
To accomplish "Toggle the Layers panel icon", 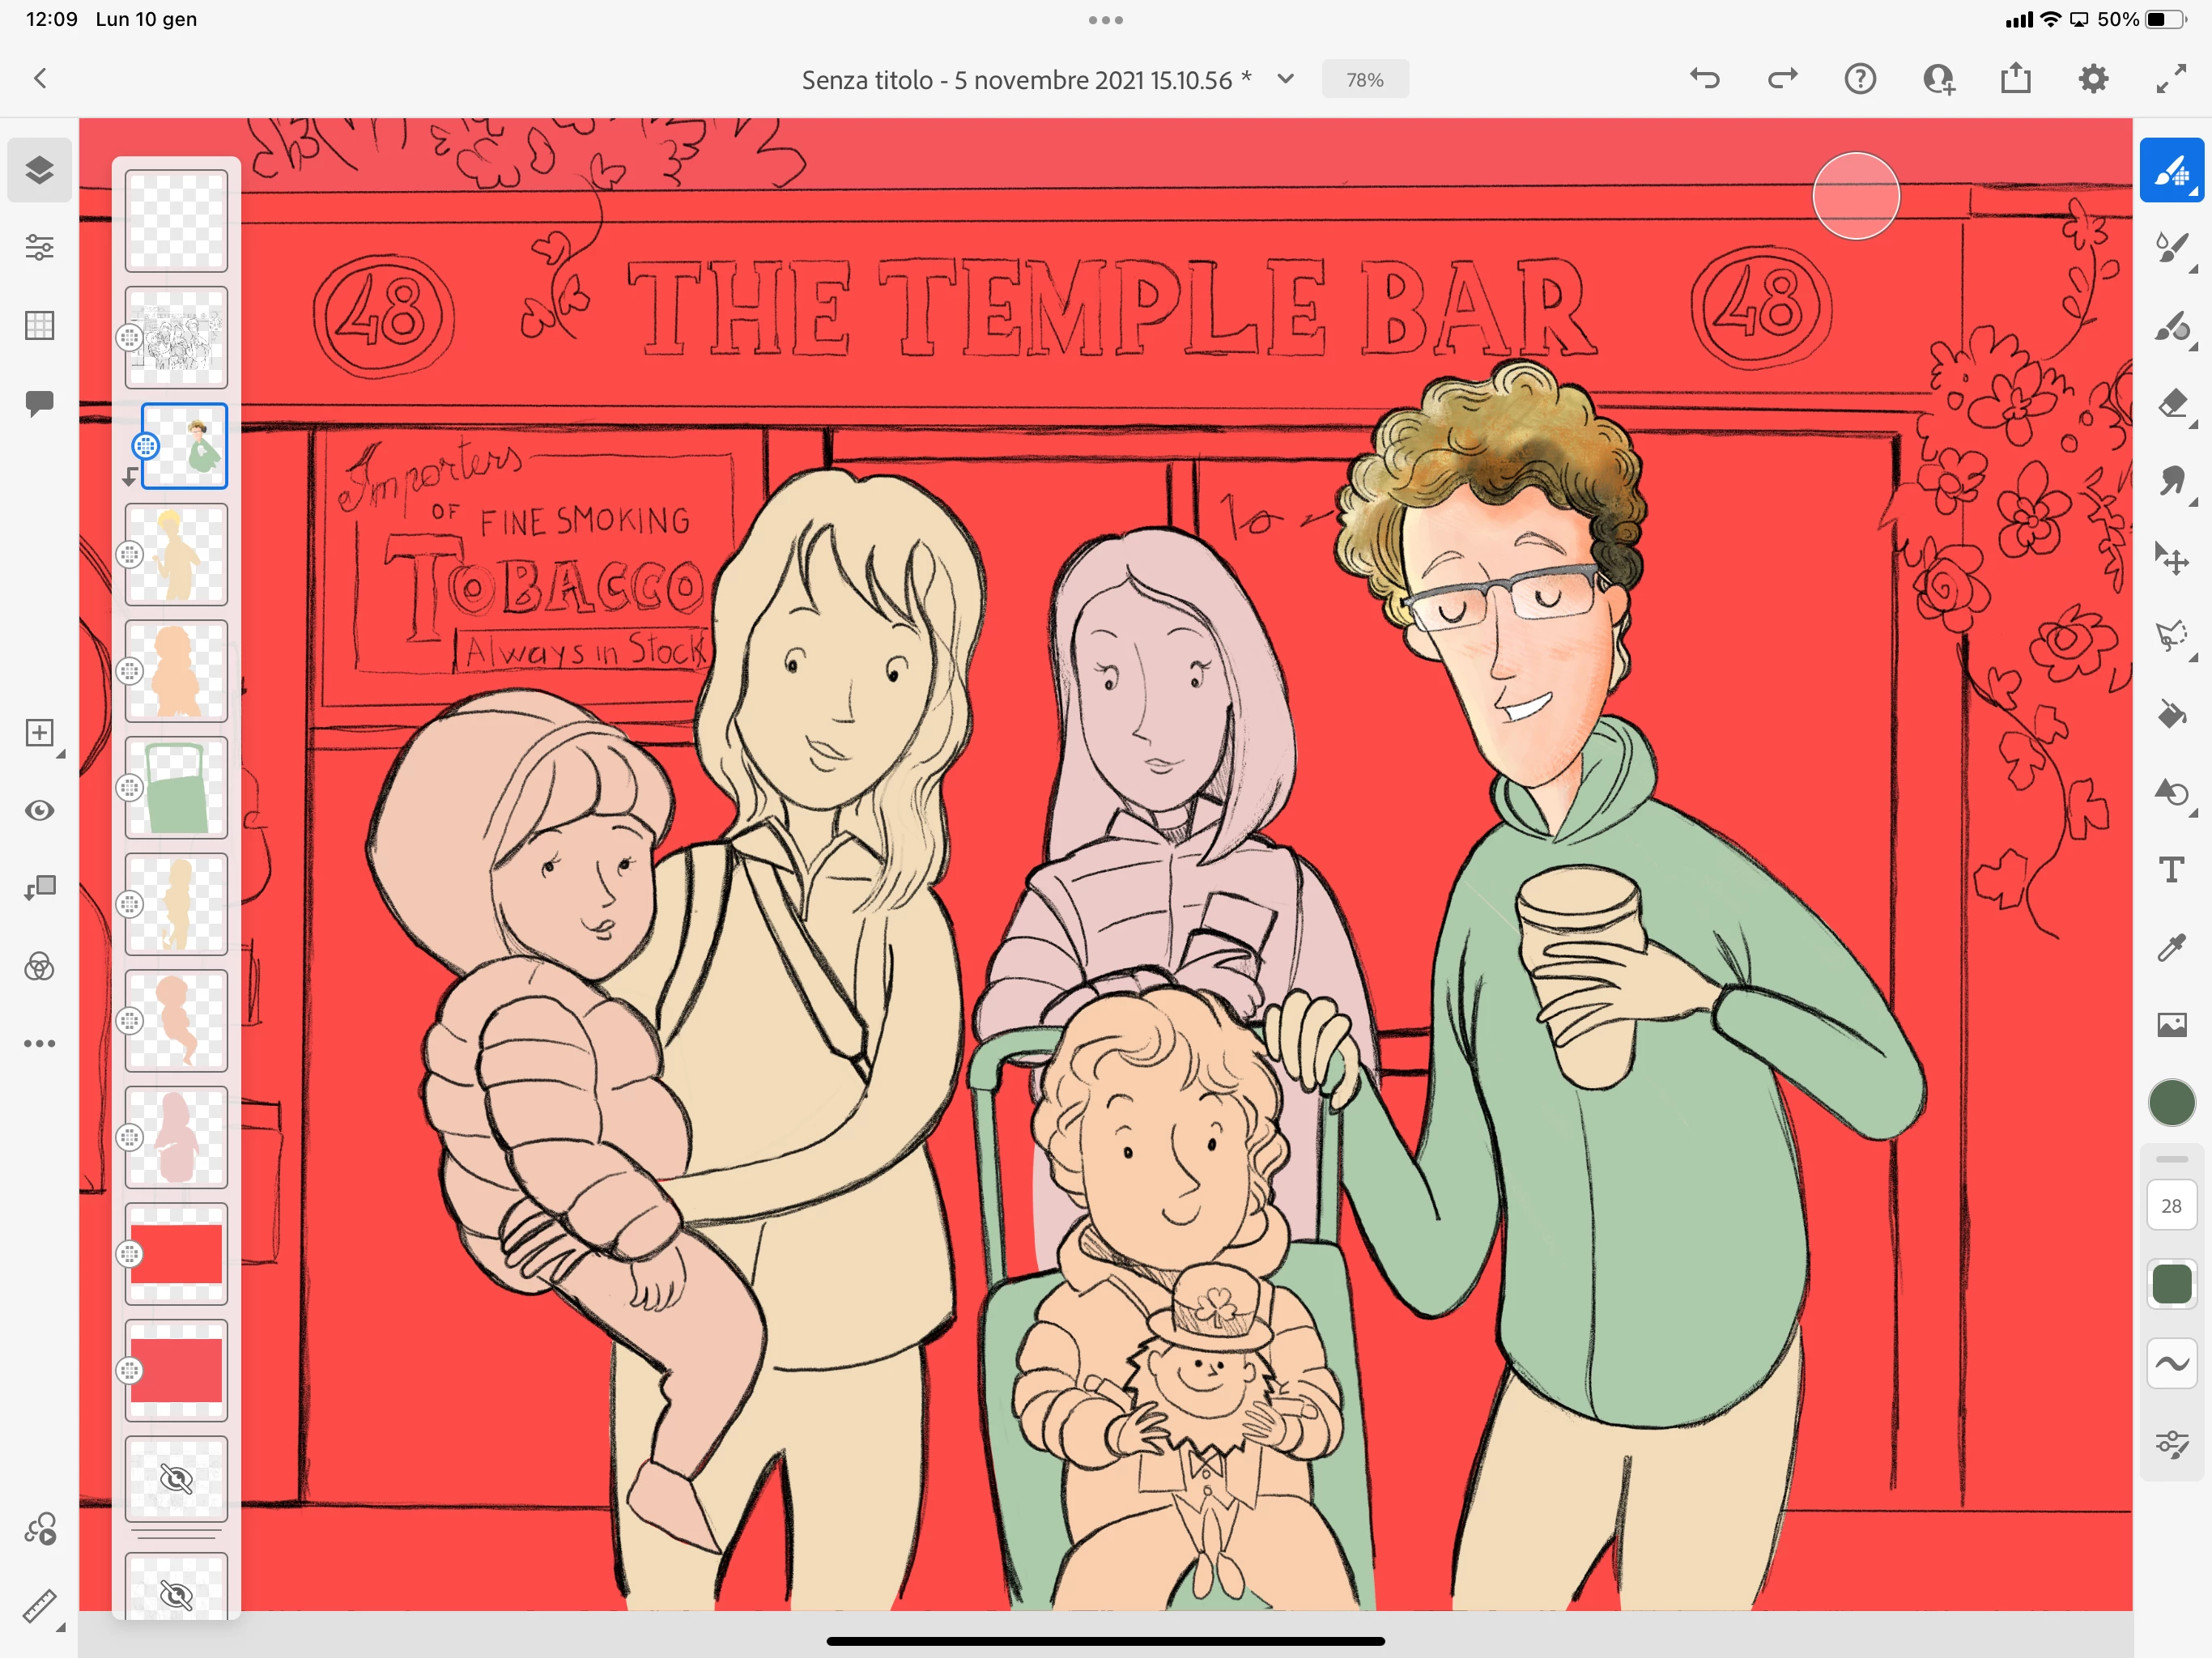I will [x=39, y=170].
